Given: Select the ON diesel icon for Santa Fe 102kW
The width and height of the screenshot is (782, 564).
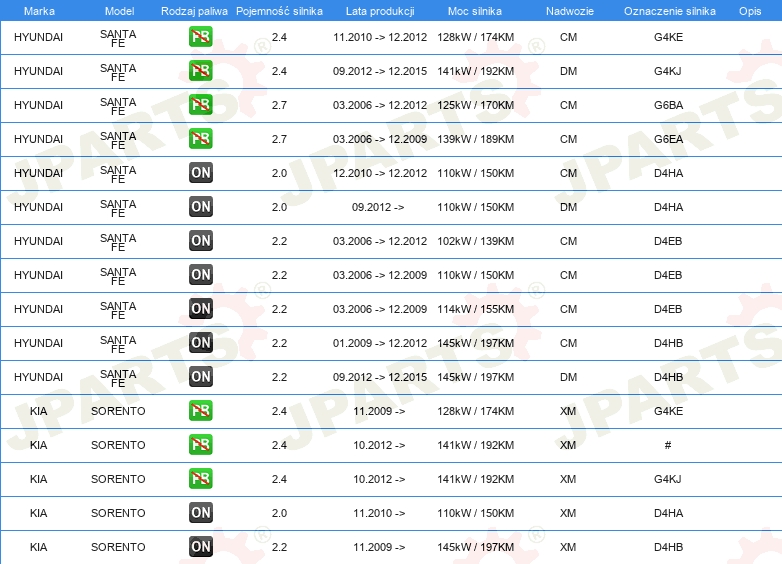Looking at the screenshot, I should coord(201,241).
